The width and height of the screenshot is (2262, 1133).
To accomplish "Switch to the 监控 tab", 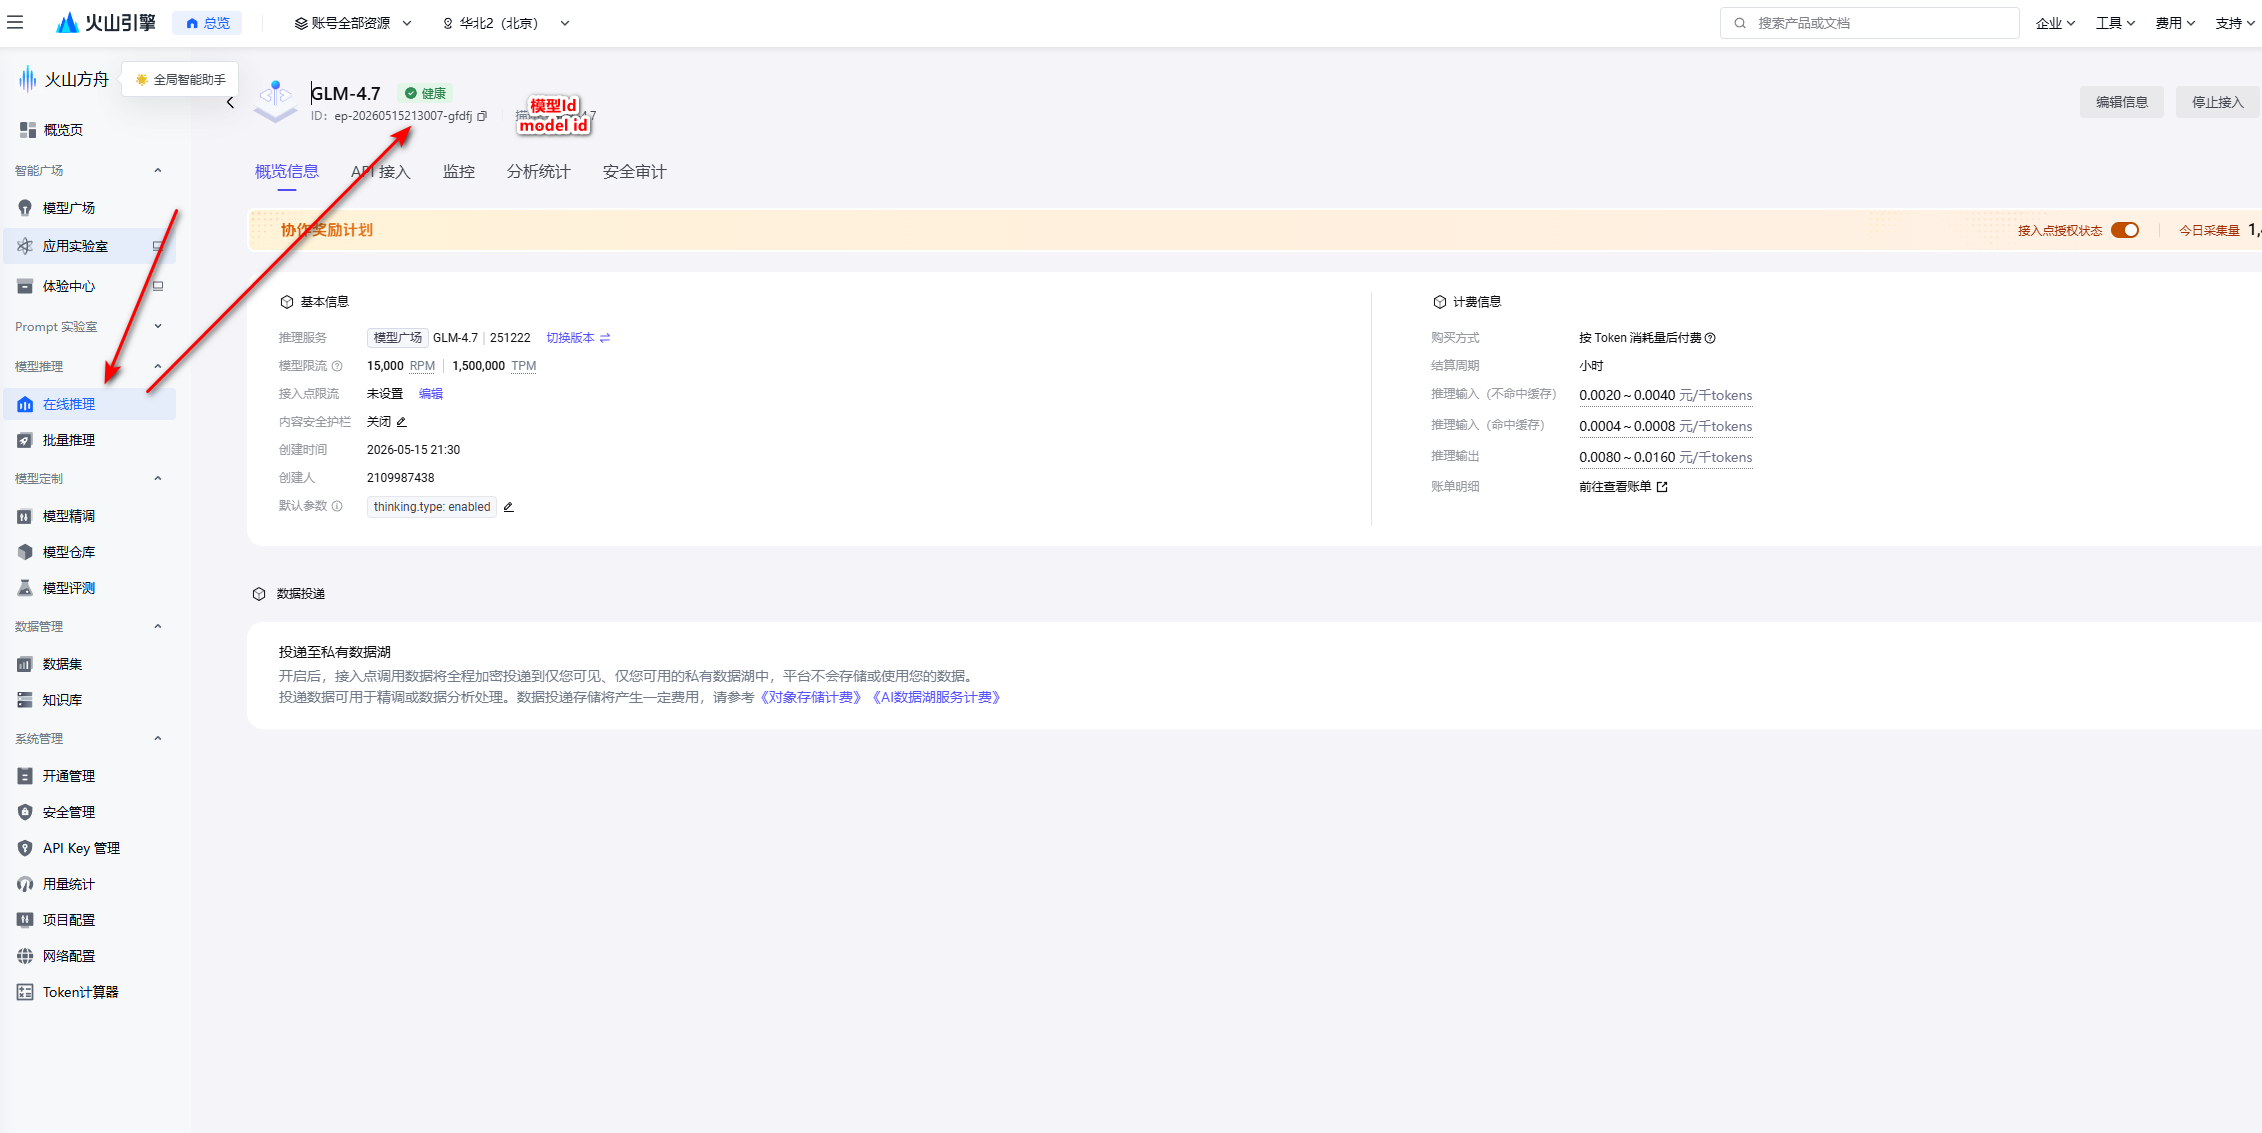I will 459,172.
